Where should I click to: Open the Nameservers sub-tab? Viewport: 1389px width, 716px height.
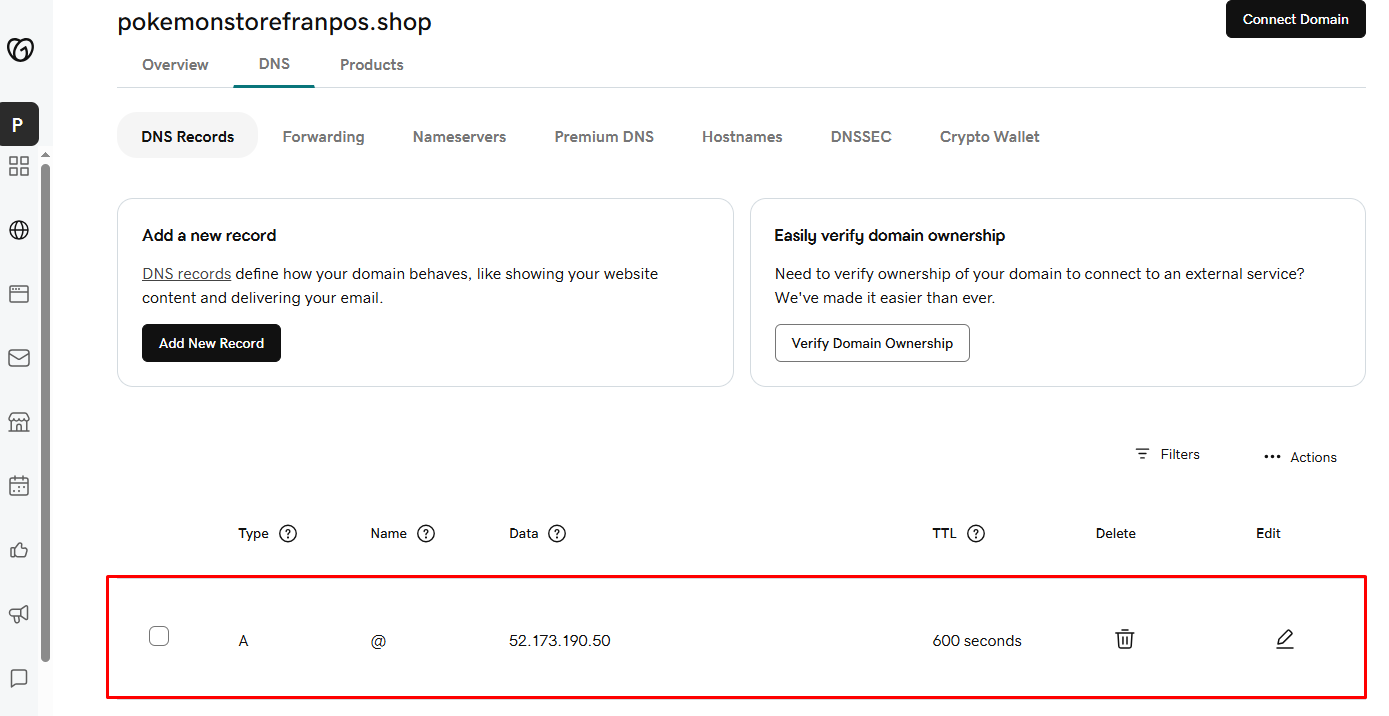[459, 137]
